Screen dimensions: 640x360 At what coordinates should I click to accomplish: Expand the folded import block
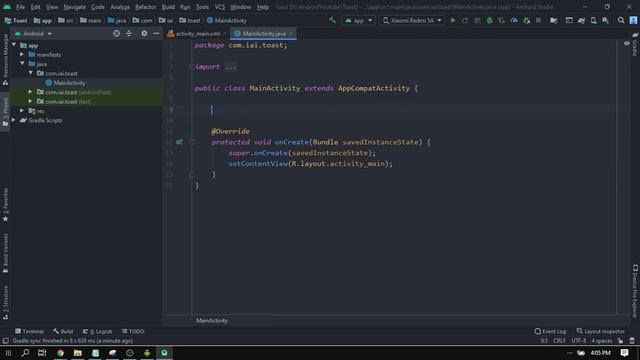click(191, 67)
